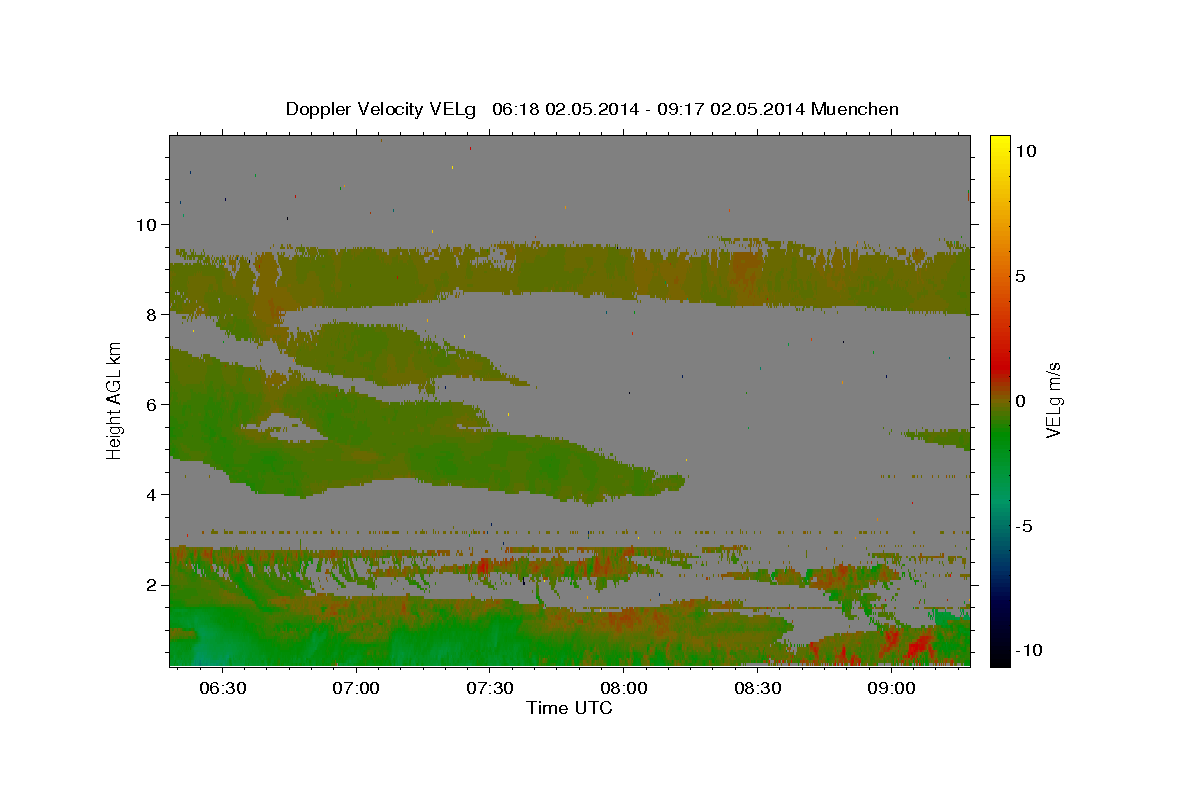Click the 09:00 time tick label
Screen dimensions: 1200x800
891,689
